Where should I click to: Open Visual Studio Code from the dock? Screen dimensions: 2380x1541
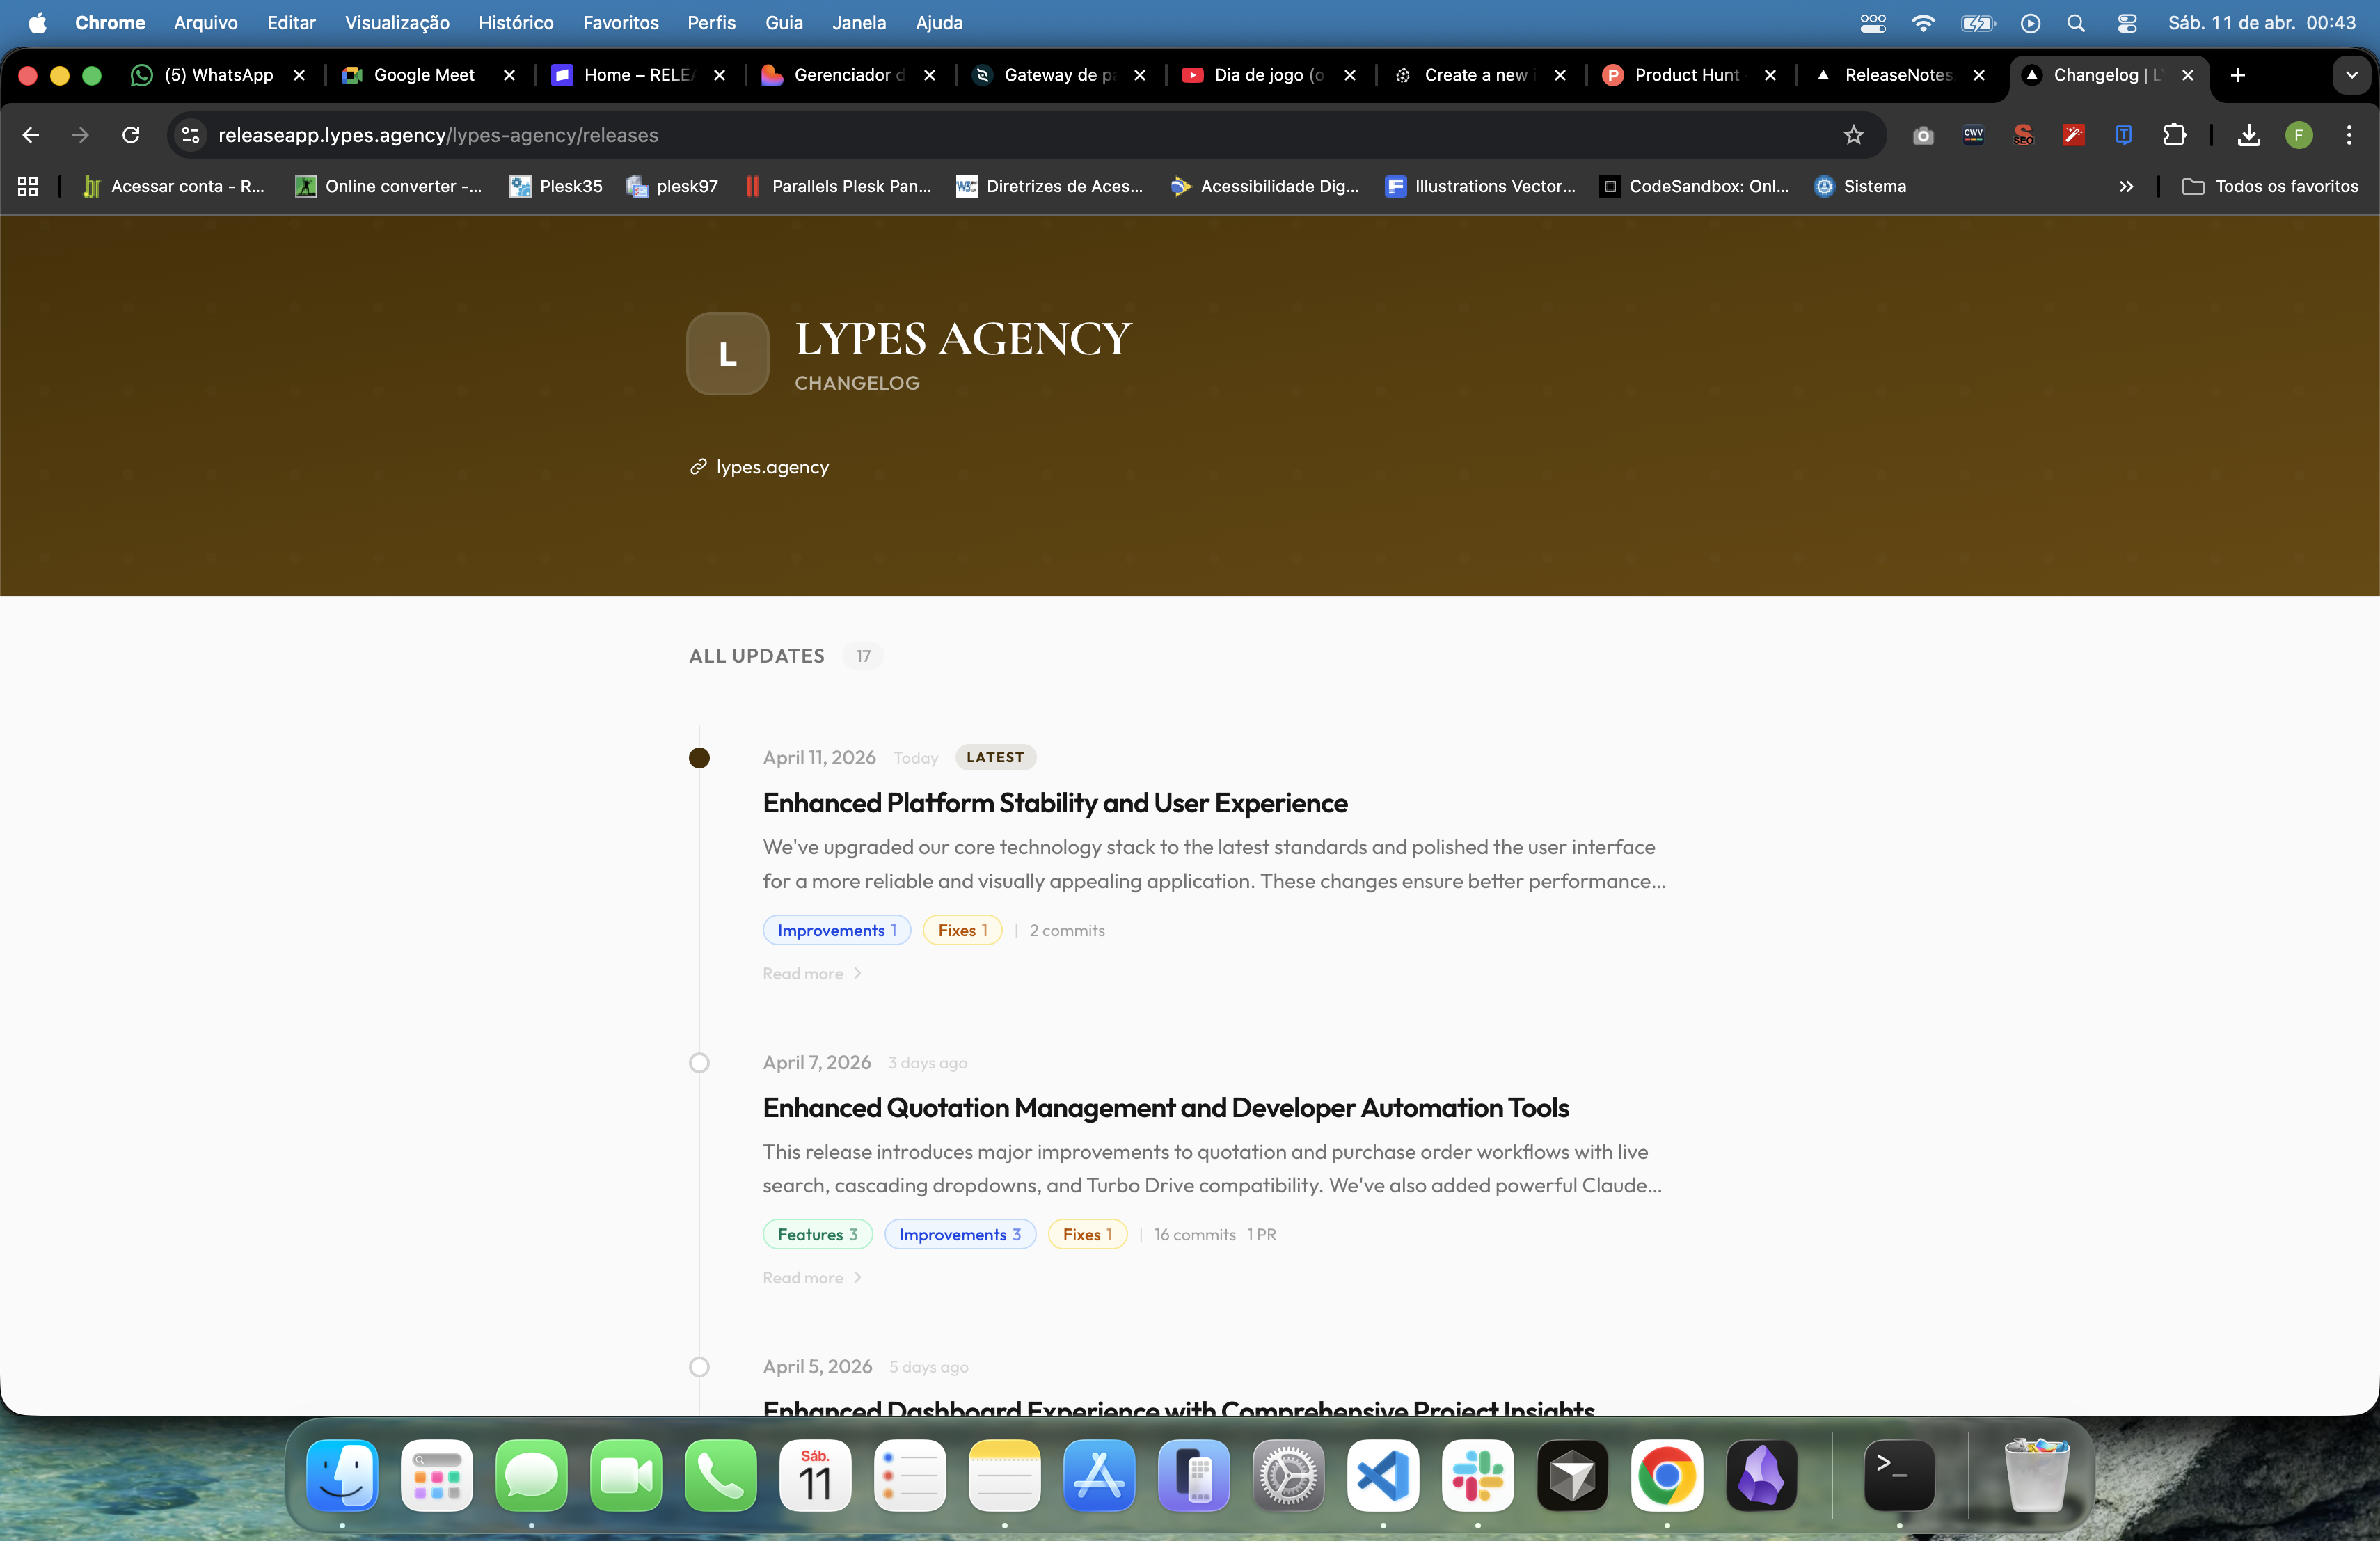pos(1383,1475)
